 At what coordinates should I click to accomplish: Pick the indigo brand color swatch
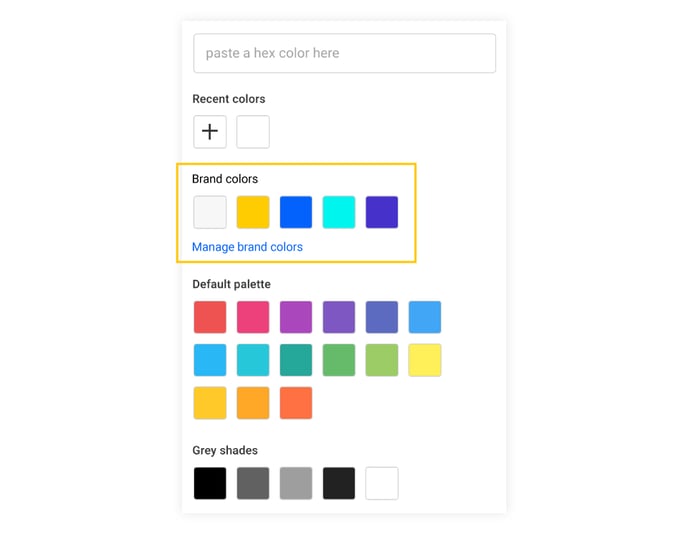click(x=382, y=212)
